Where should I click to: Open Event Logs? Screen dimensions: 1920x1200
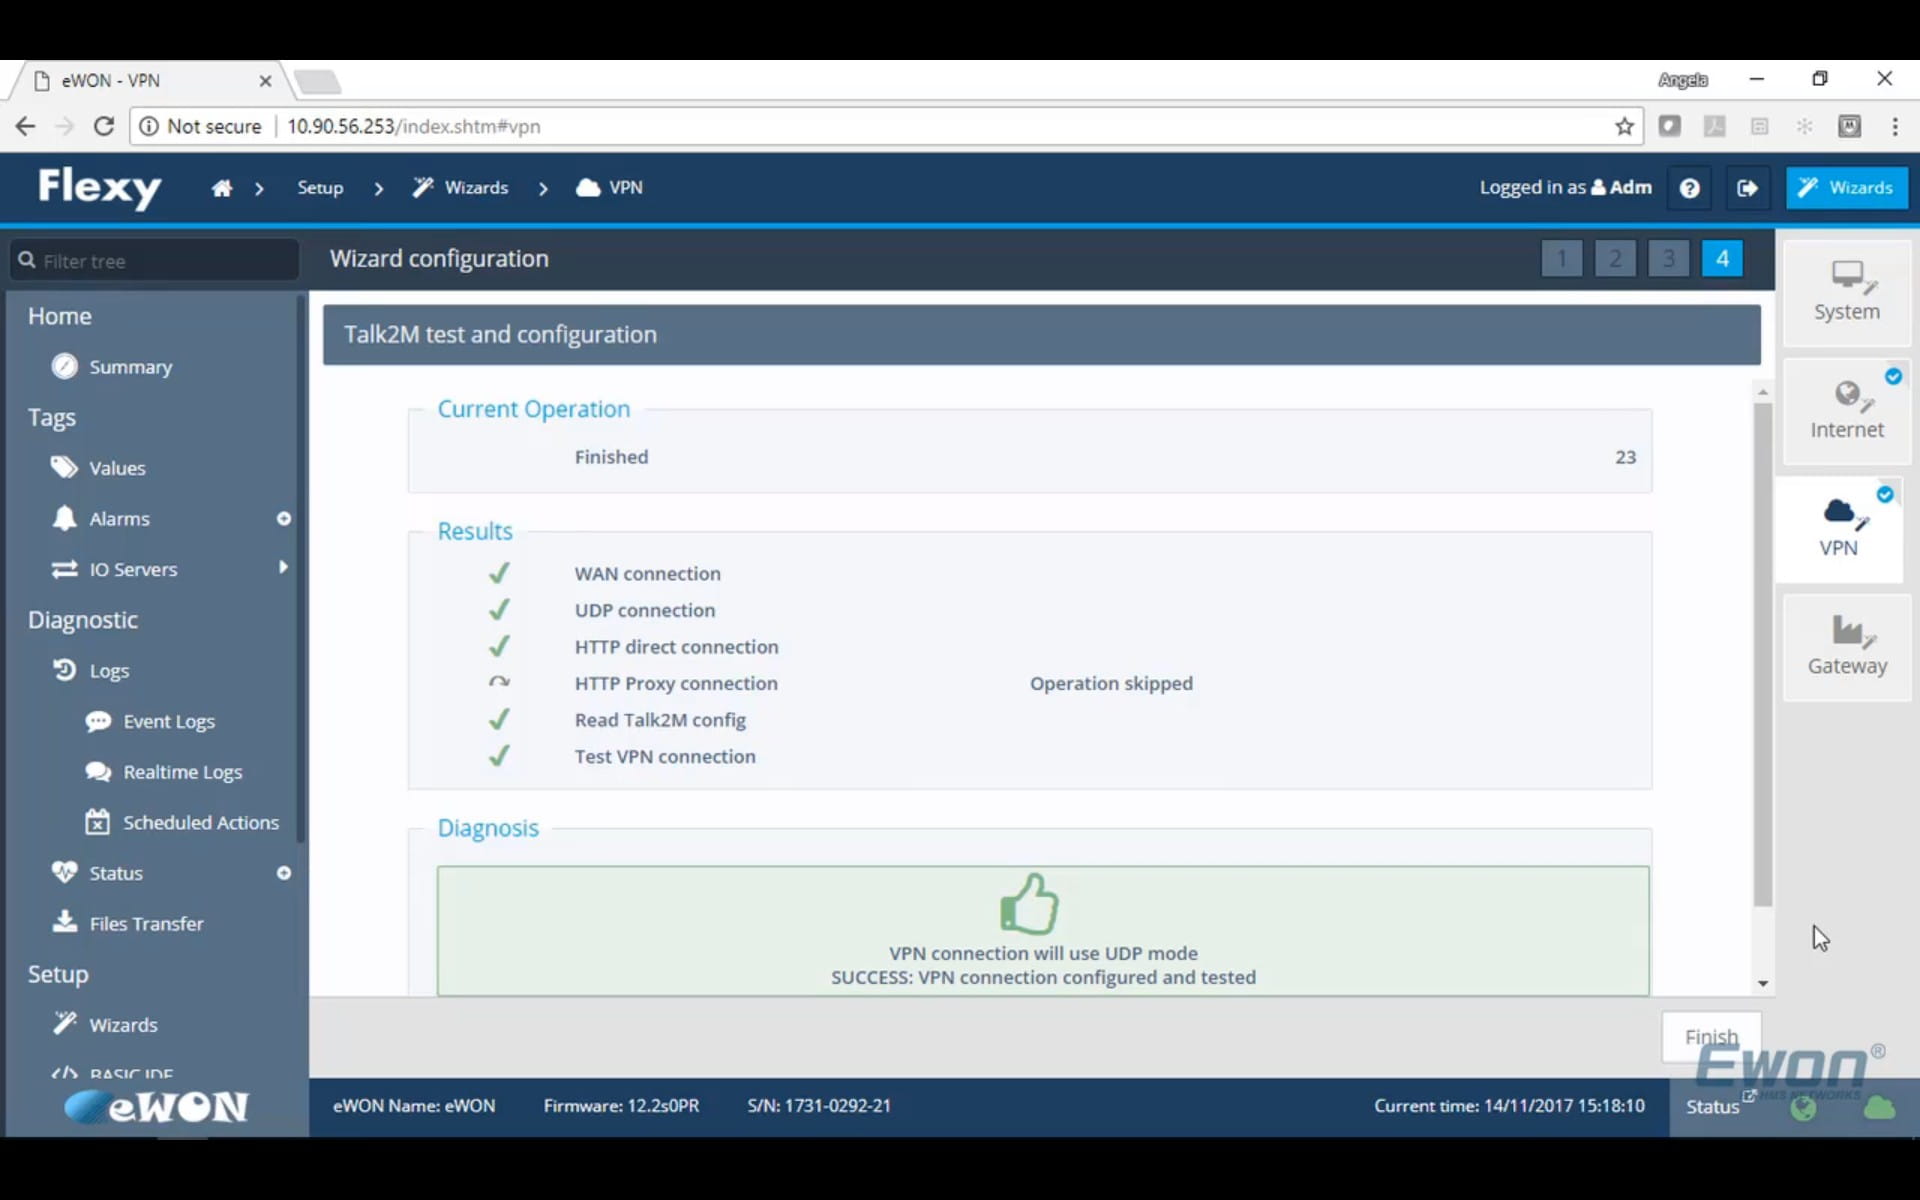point(169,721)
